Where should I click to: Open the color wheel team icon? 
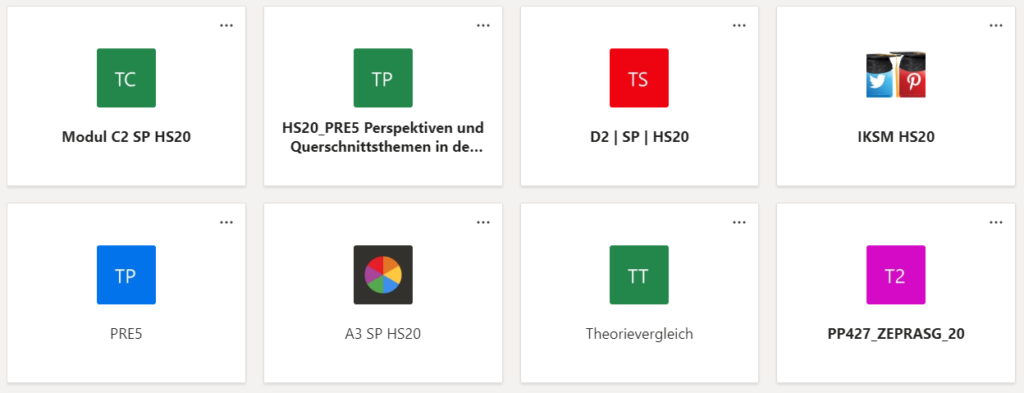tap(383, 275)
